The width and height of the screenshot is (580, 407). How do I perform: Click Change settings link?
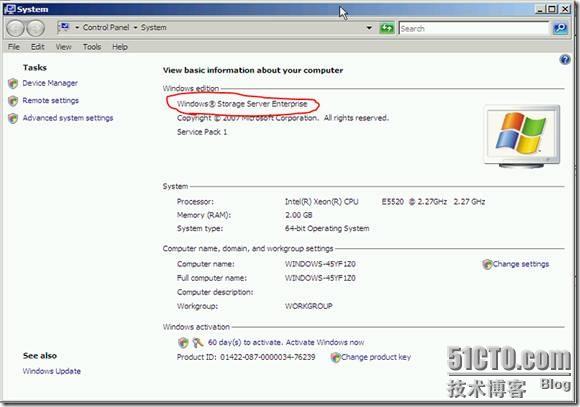pos(521,264)
